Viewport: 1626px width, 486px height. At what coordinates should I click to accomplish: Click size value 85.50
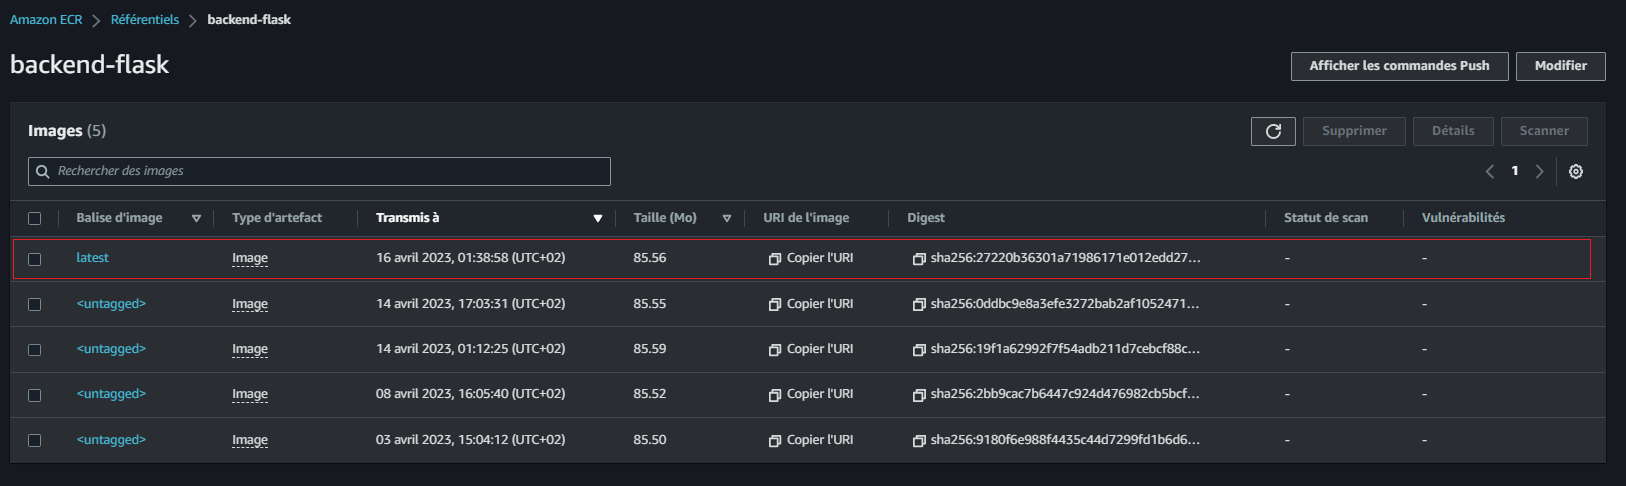(650, 440)
